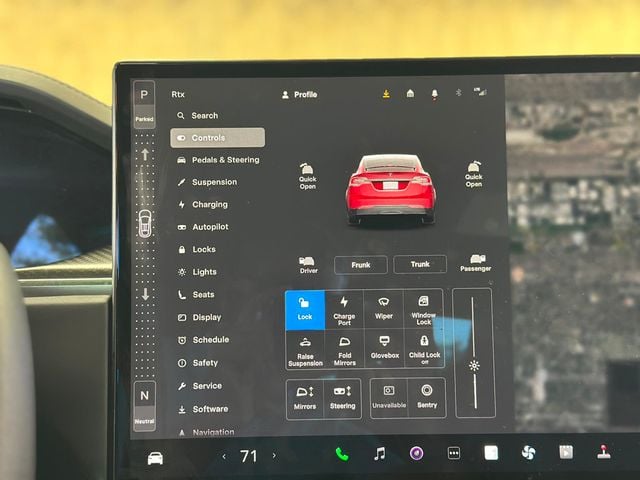The width and height of the screenshot is (640, 480).
Task: Open the Theater video app icon
Action: point(566,452)
